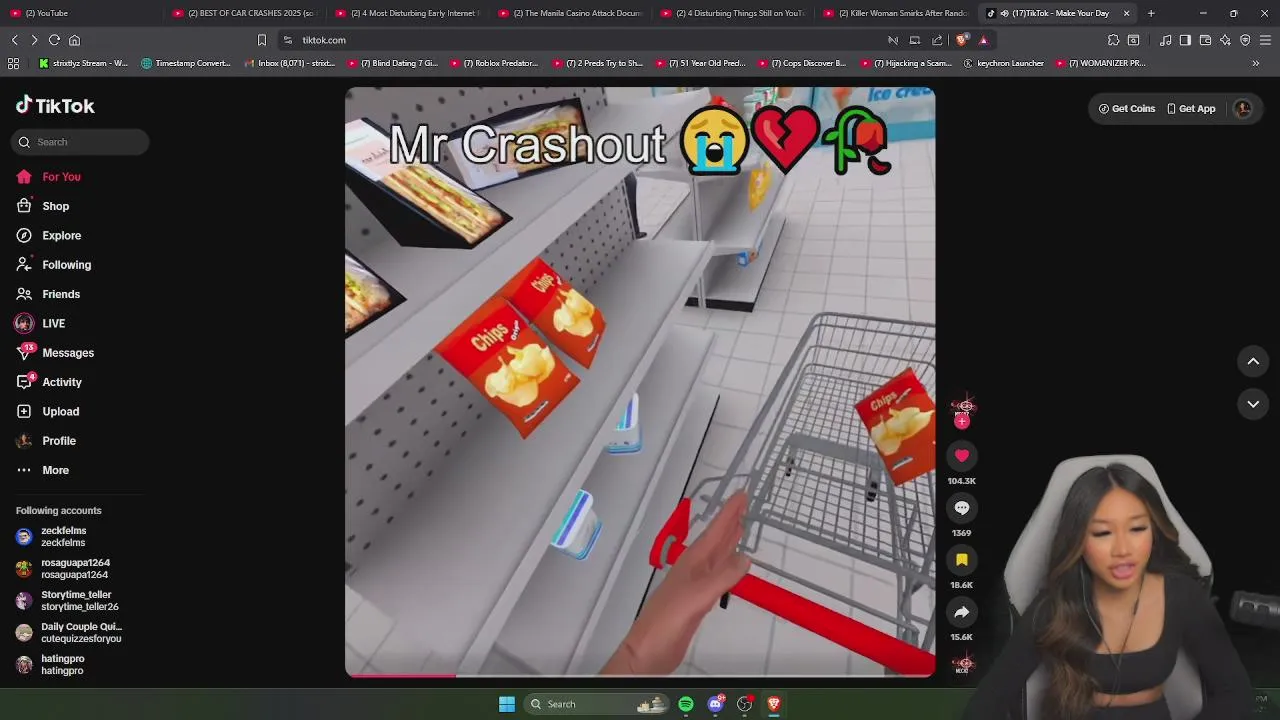Bookmark this page in the address bar

point(262,40)
